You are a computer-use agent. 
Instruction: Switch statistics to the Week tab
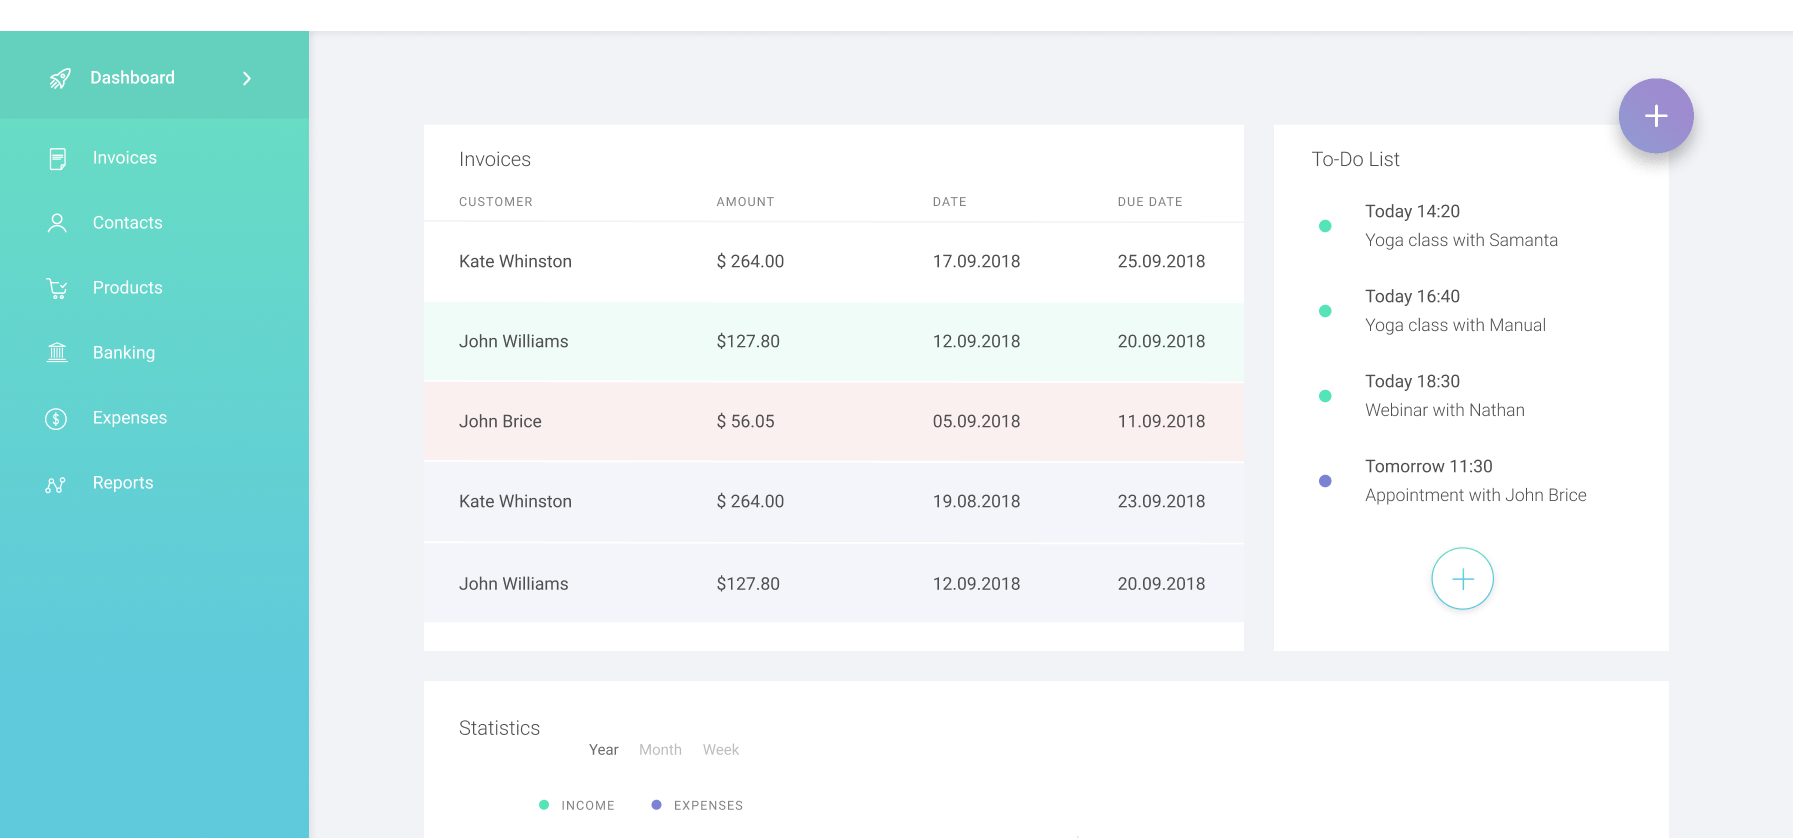720,750
